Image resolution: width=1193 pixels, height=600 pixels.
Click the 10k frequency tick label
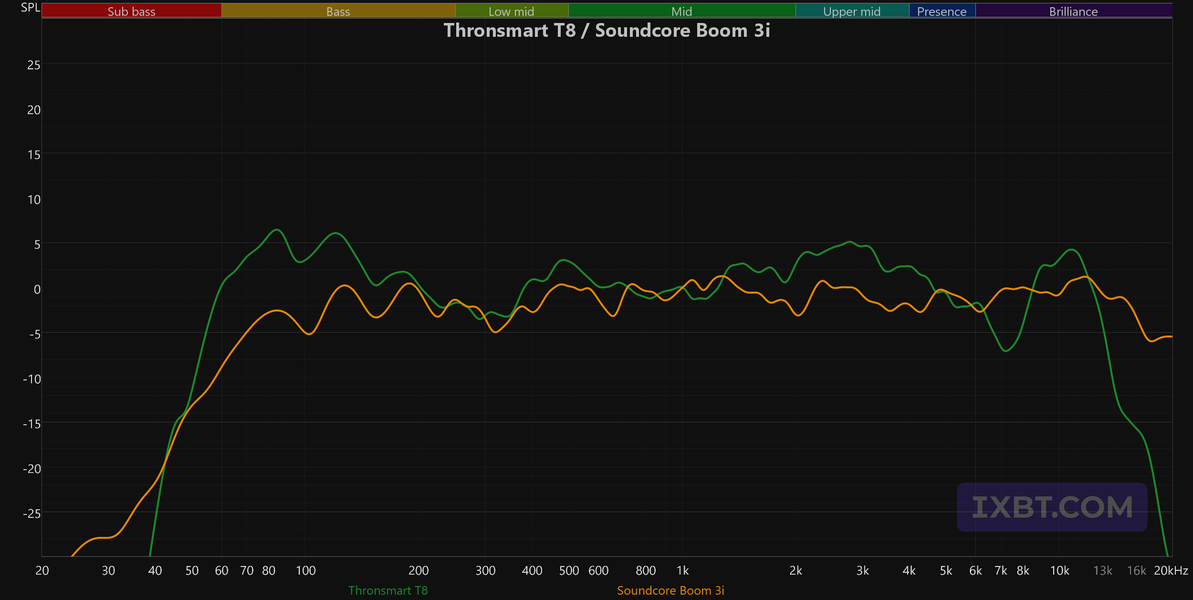1060,570
